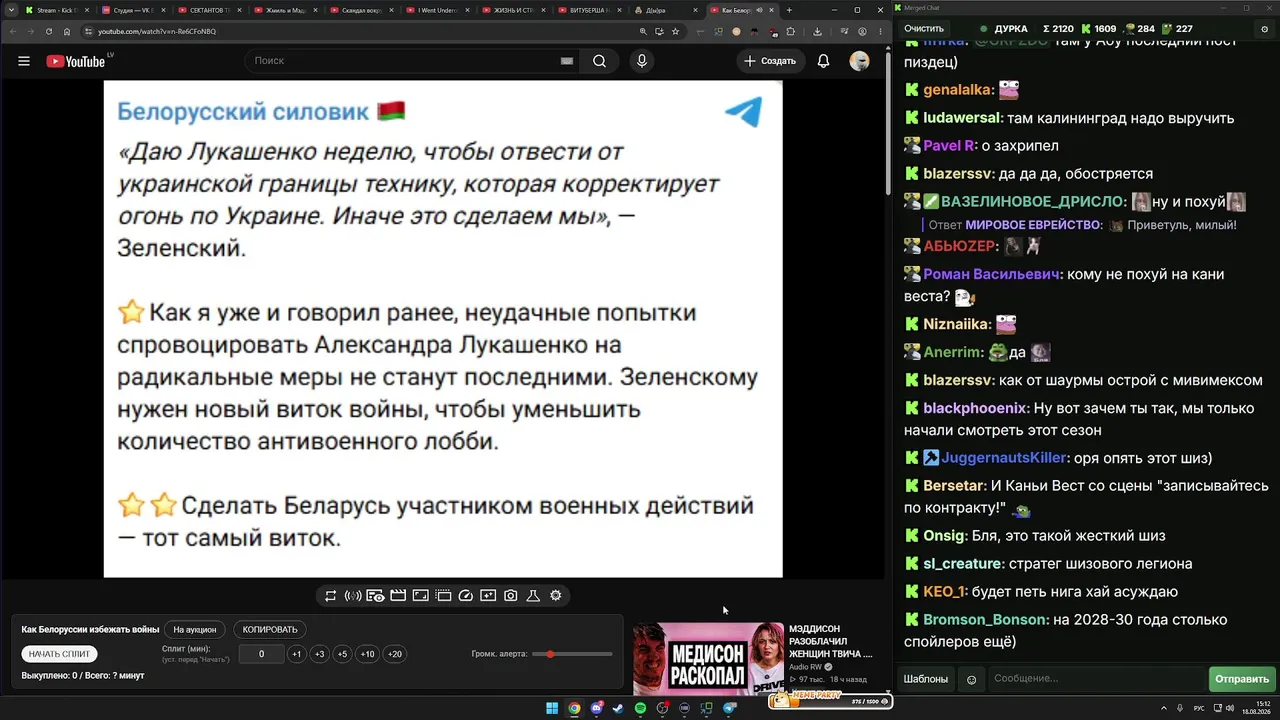1280x720 pixels.
Task: Add twenty minutes with +20 button
Action: tap(395, 654)
